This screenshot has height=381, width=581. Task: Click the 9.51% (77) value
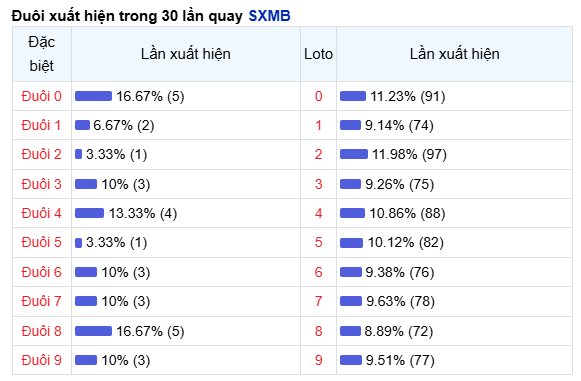pos(400,360)
